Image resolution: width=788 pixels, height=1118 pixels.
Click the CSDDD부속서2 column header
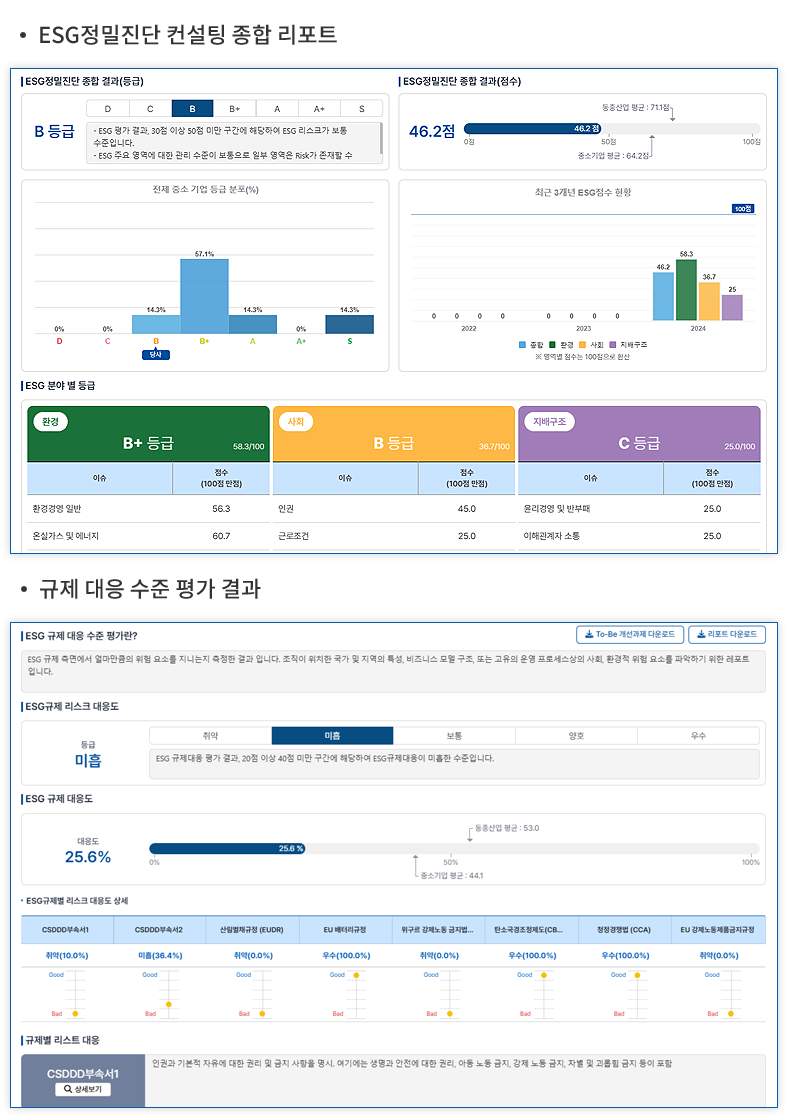pyautogui.click(x=159, y=930)
